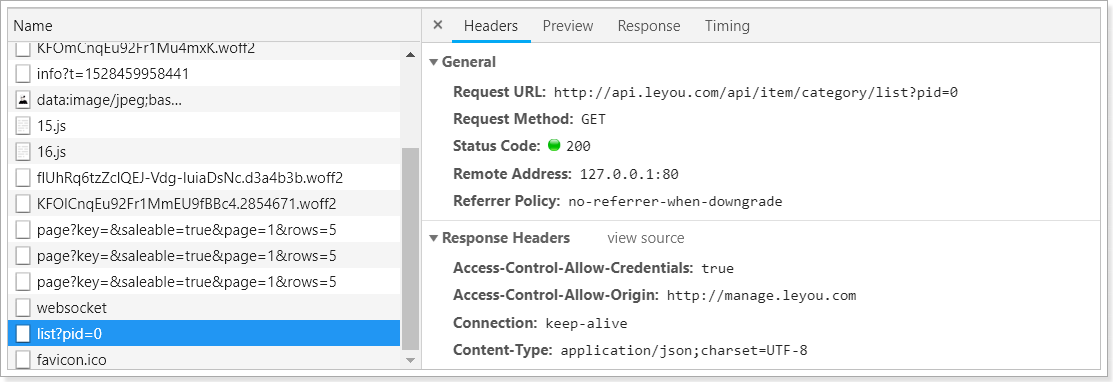Open the Response tab

[649, 26]
